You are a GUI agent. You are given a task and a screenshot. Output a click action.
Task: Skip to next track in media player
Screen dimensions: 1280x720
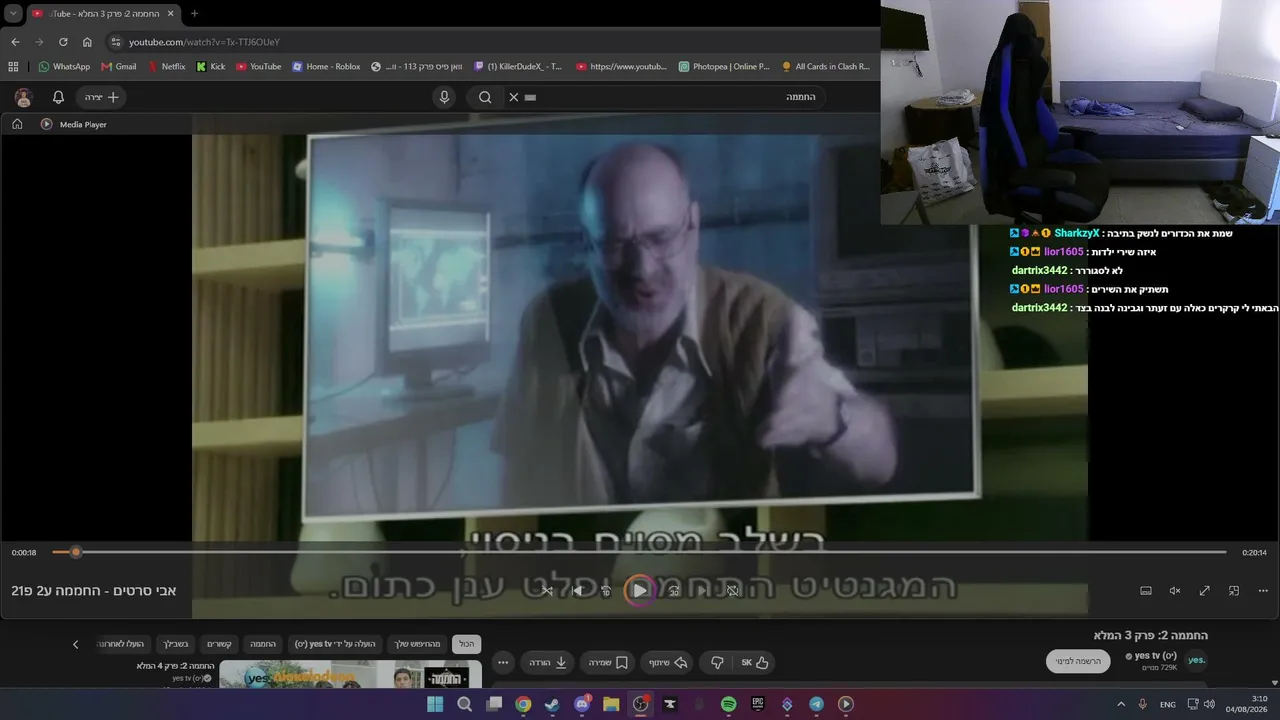(x=702, y=591)
